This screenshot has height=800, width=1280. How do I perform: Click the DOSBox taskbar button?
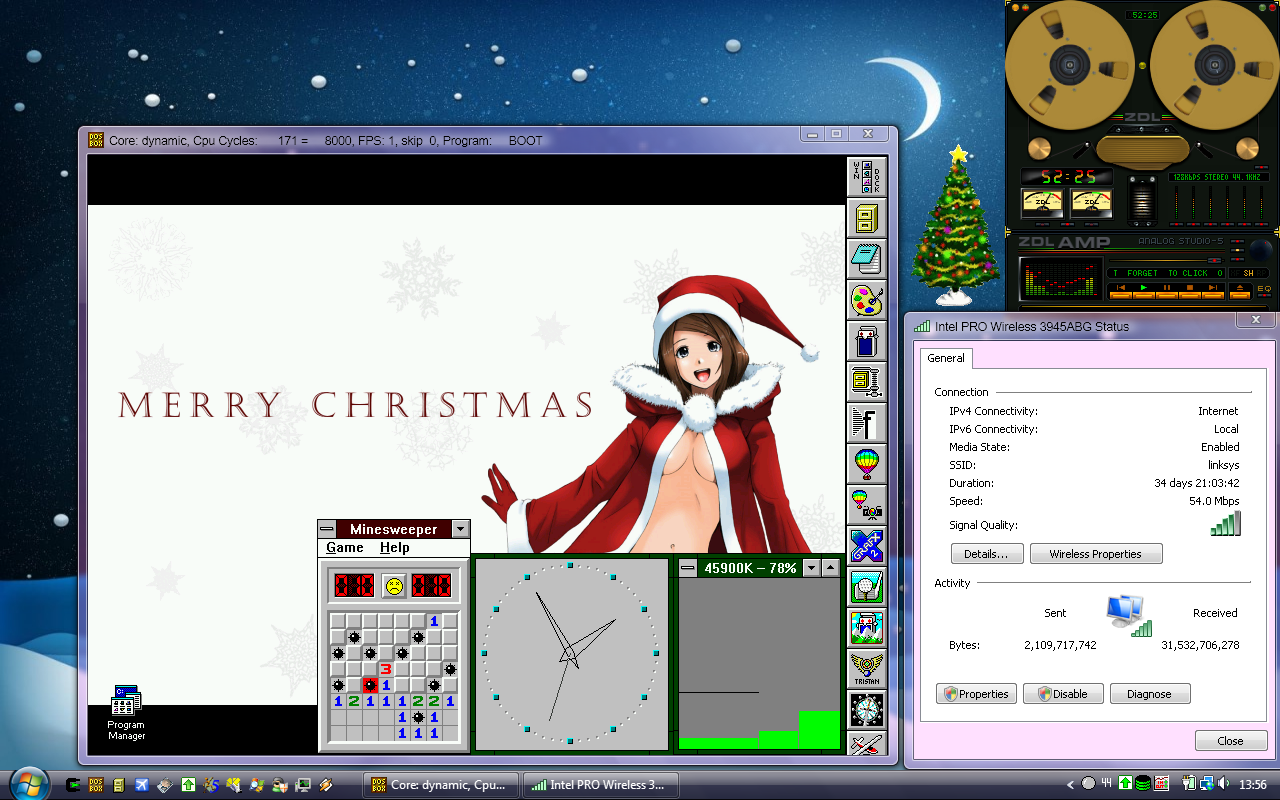(441, 785)
